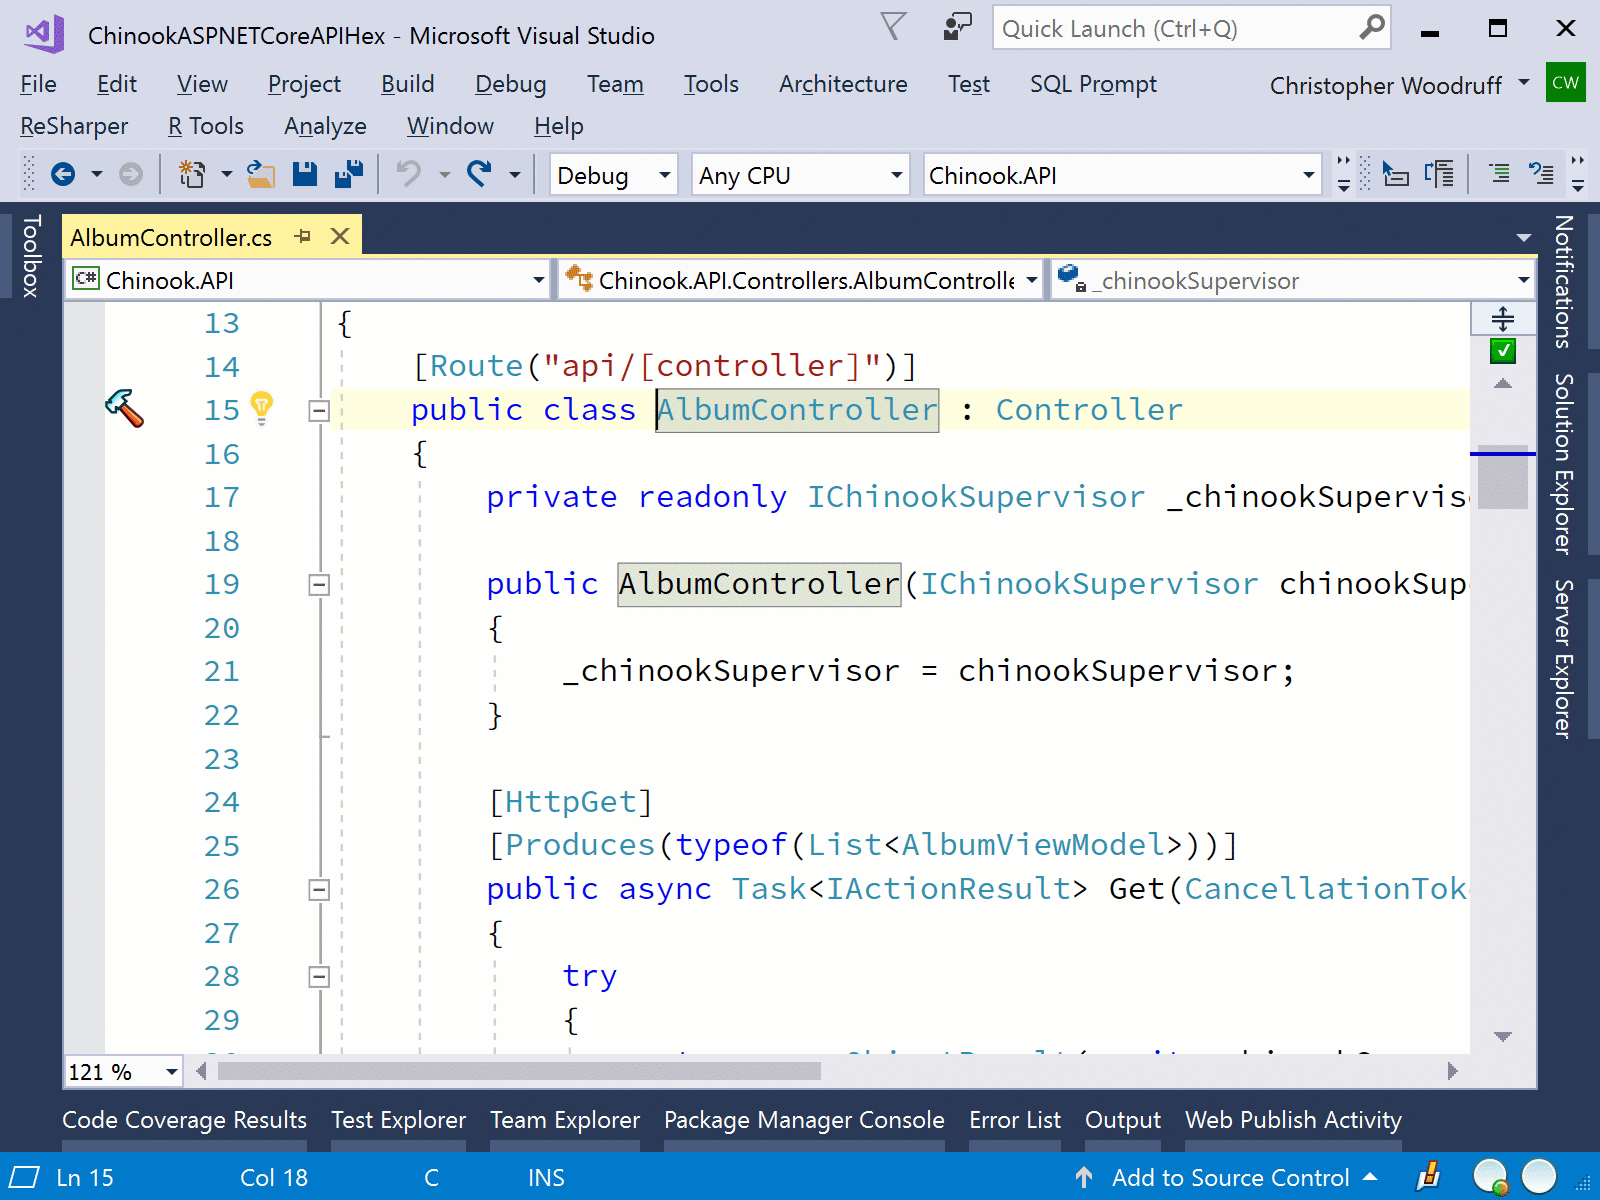Click the ReSharper hammer icon in the margin
Image resolution: width=1600 pixels, height=1200 pixels.
coord(126,409)
